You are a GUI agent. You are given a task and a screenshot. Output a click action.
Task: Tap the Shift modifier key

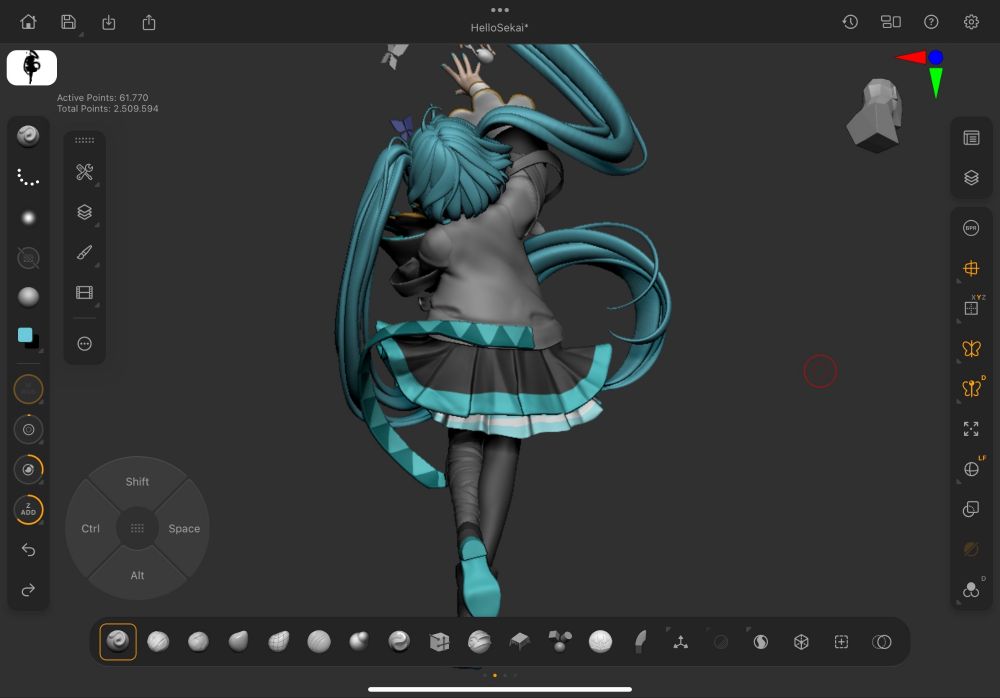[x=137, y=482]
